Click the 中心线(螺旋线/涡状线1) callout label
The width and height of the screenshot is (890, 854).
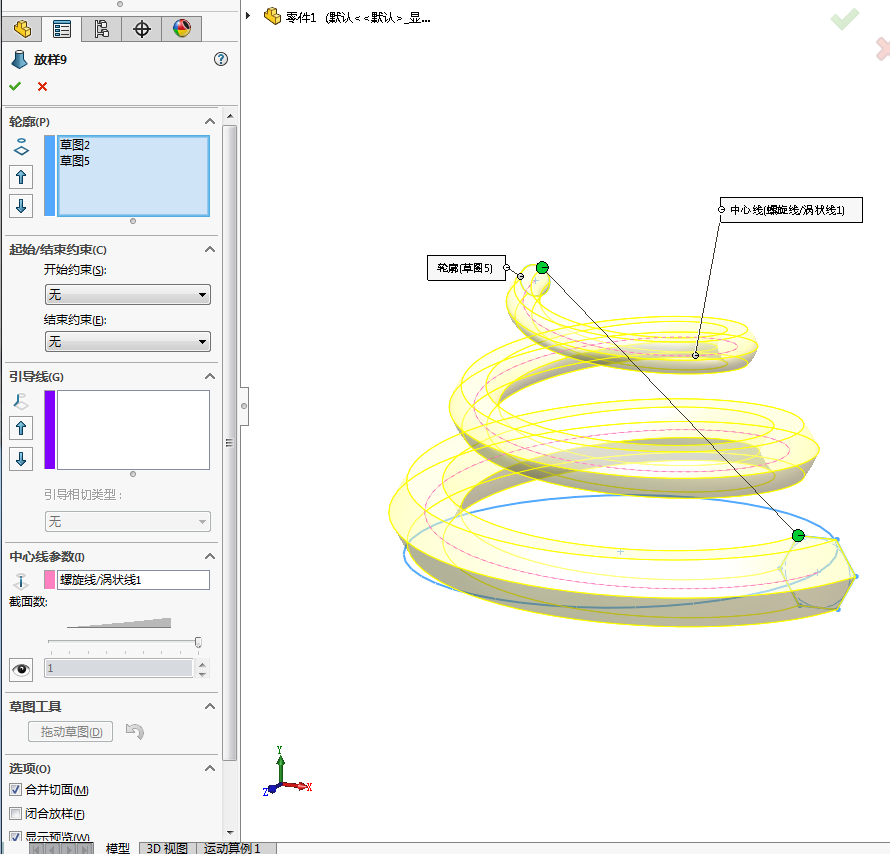click(x=791, y=210)
